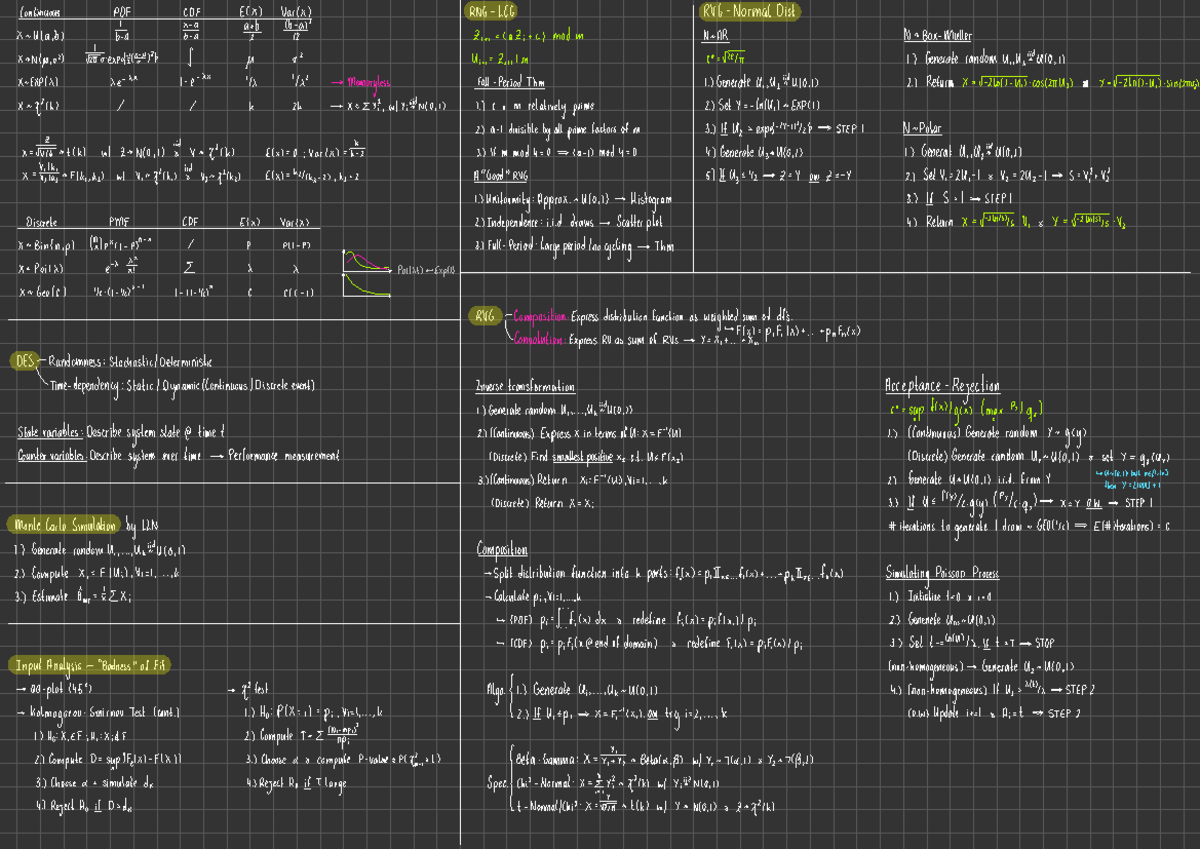Click the "Full-Period Thm" underlined heading
This screenshot has width=1200, height=849.
pyautogui.click(x=509, y=84)
